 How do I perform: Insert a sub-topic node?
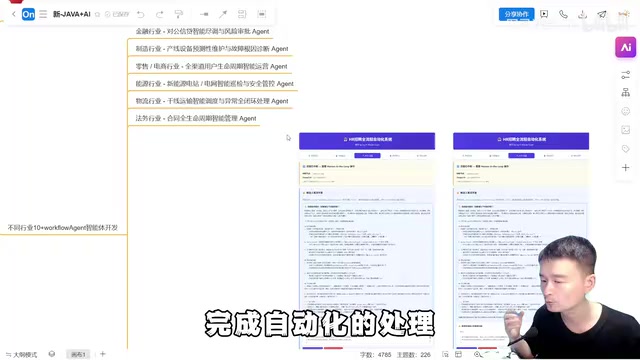204,14
